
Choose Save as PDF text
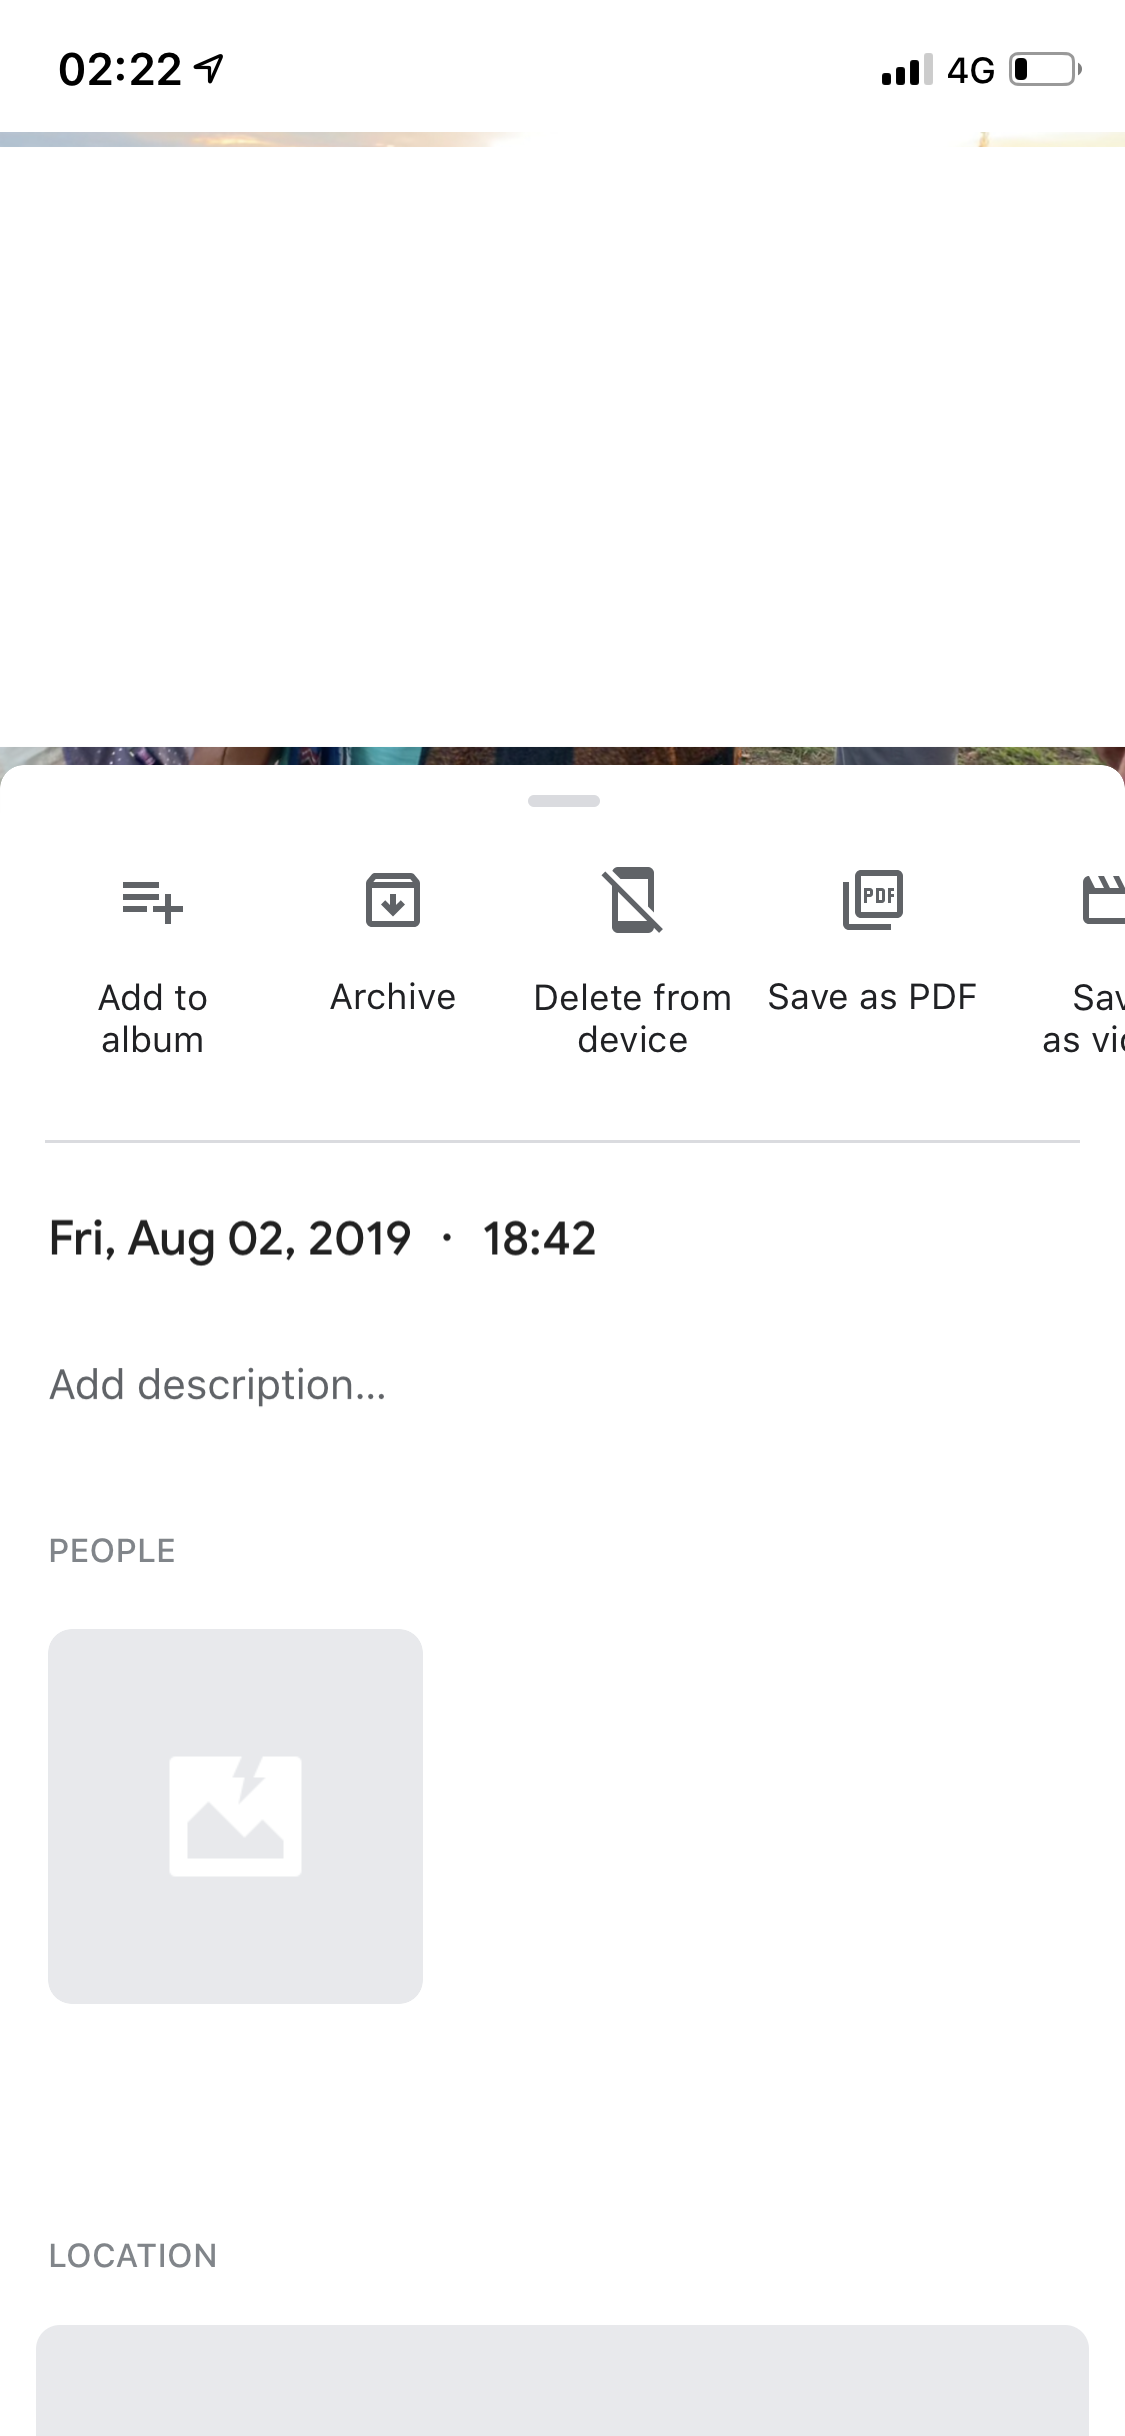coord(872,997)
